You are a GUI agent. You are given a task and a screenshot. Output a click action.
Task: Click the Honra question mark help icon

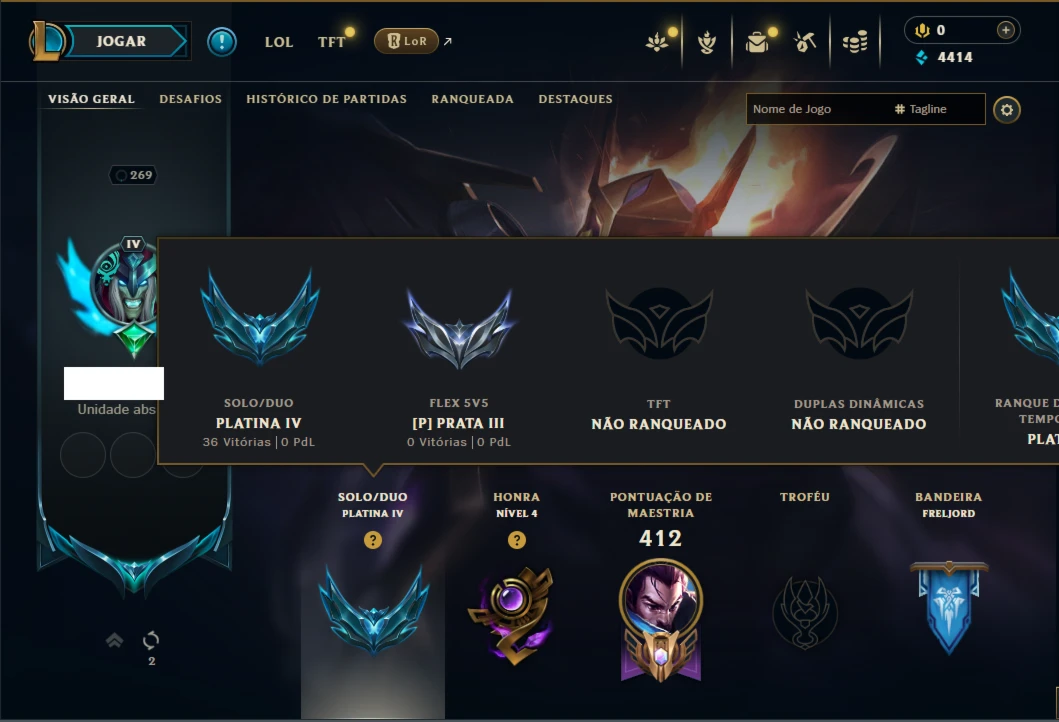(517, 540)
